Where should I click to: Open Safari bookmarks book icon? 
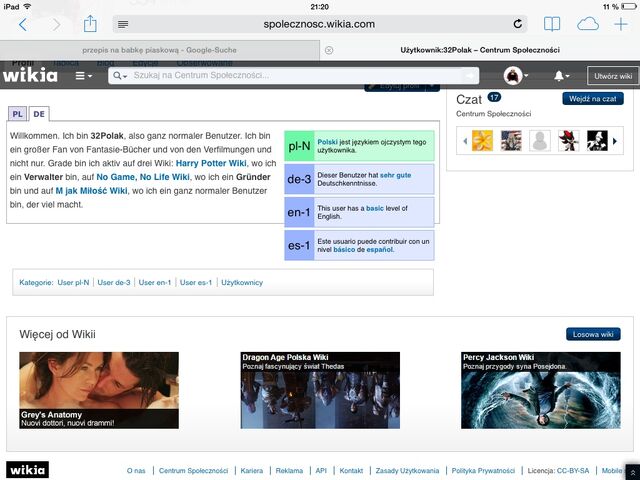552,24
